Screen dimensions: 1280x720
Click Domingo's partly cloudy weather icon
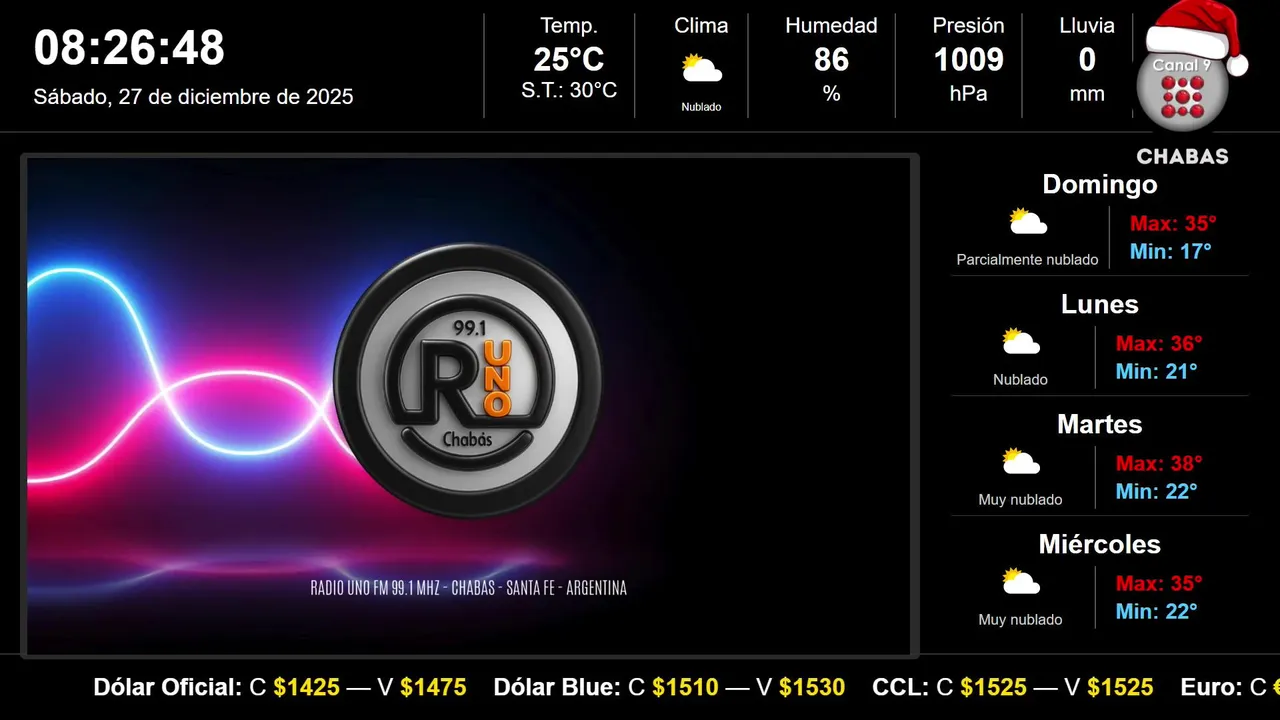1027,222
